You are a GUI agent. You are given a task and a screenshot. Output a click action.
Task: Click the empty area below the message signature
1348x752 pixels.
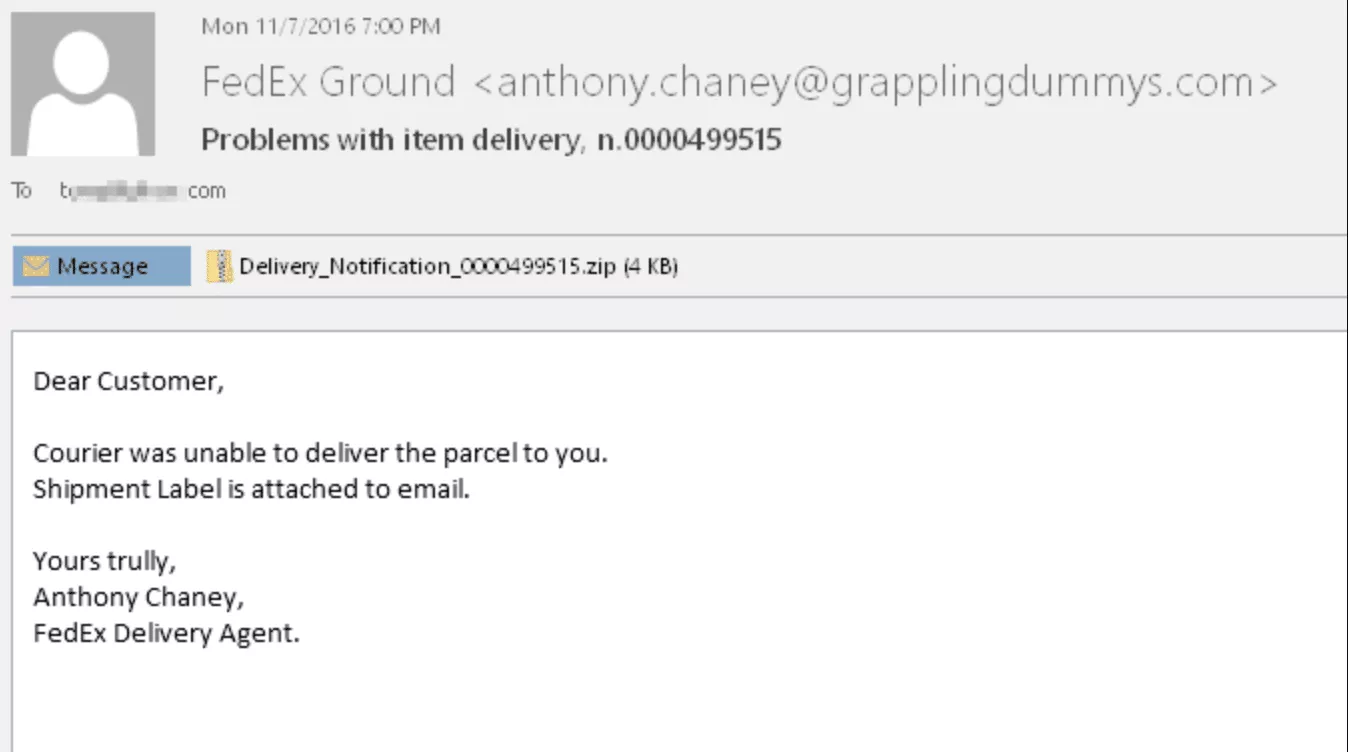(x=600, y=700)
